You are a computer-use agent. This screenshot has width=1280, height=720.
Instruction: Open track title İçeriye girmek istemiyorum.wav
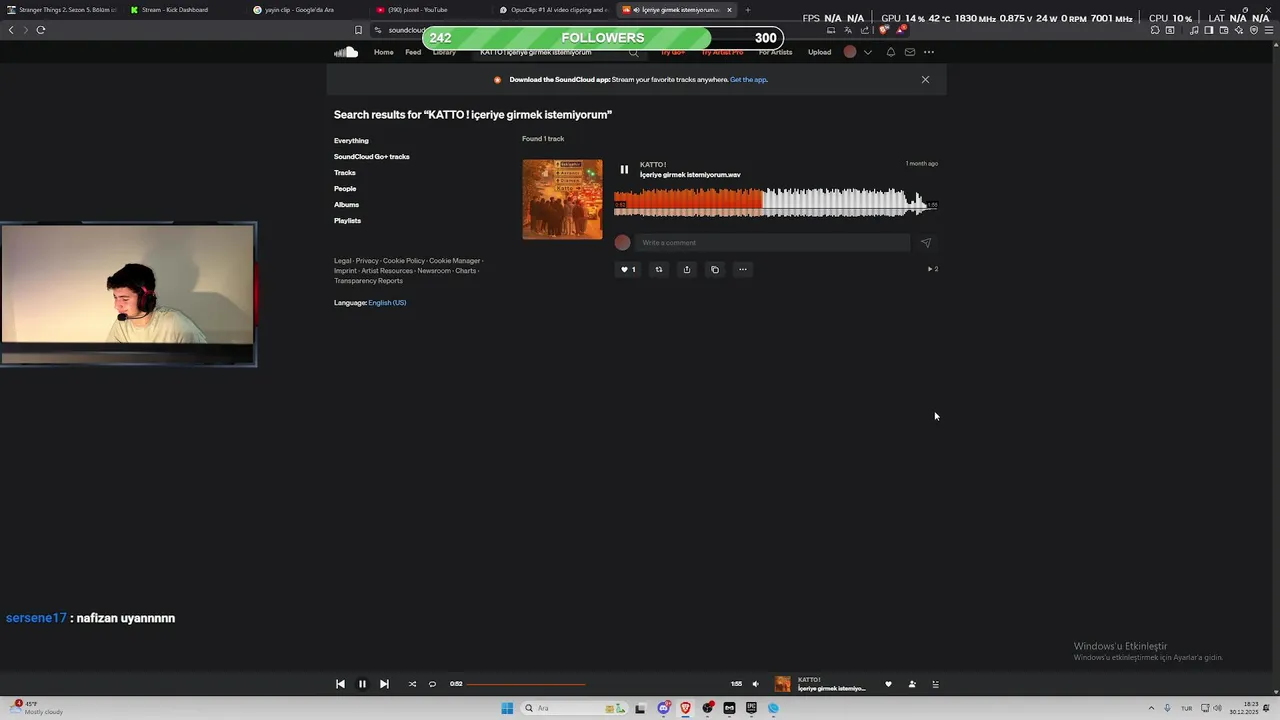690,175
